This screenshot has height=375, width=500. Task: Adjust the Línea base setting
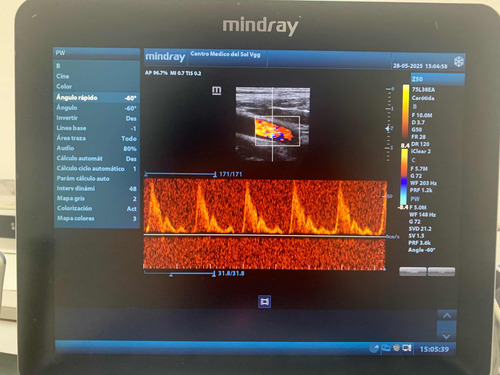(x=96, y=128)
